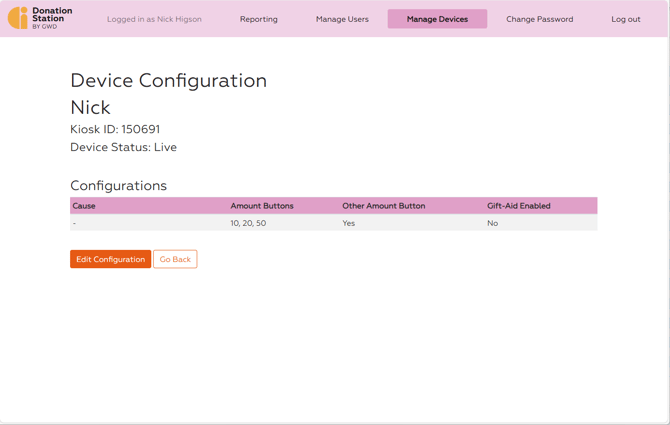Open the Change Password page

[x=539, y=19]
